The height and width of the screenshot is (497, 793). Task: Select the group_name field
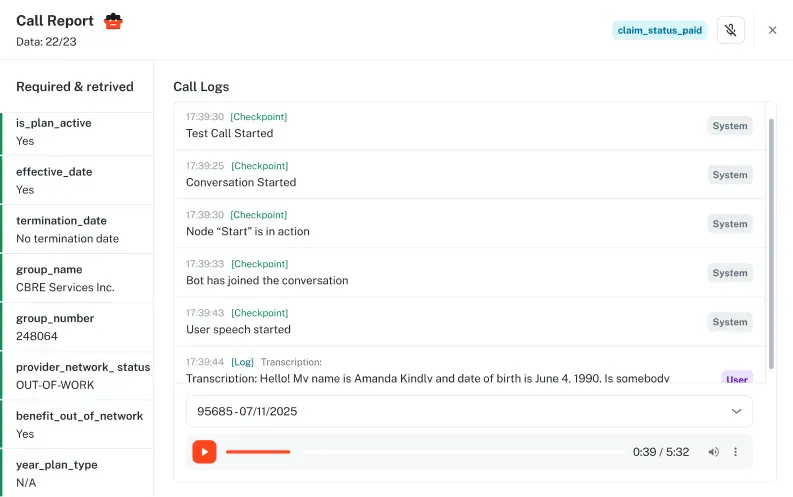tap(77, 279)
